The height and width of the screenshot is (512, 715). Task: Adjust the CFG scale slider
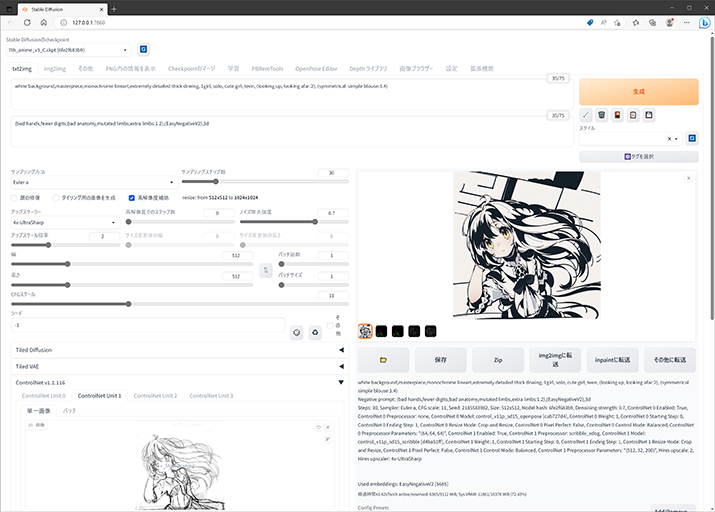click(180, 304)
